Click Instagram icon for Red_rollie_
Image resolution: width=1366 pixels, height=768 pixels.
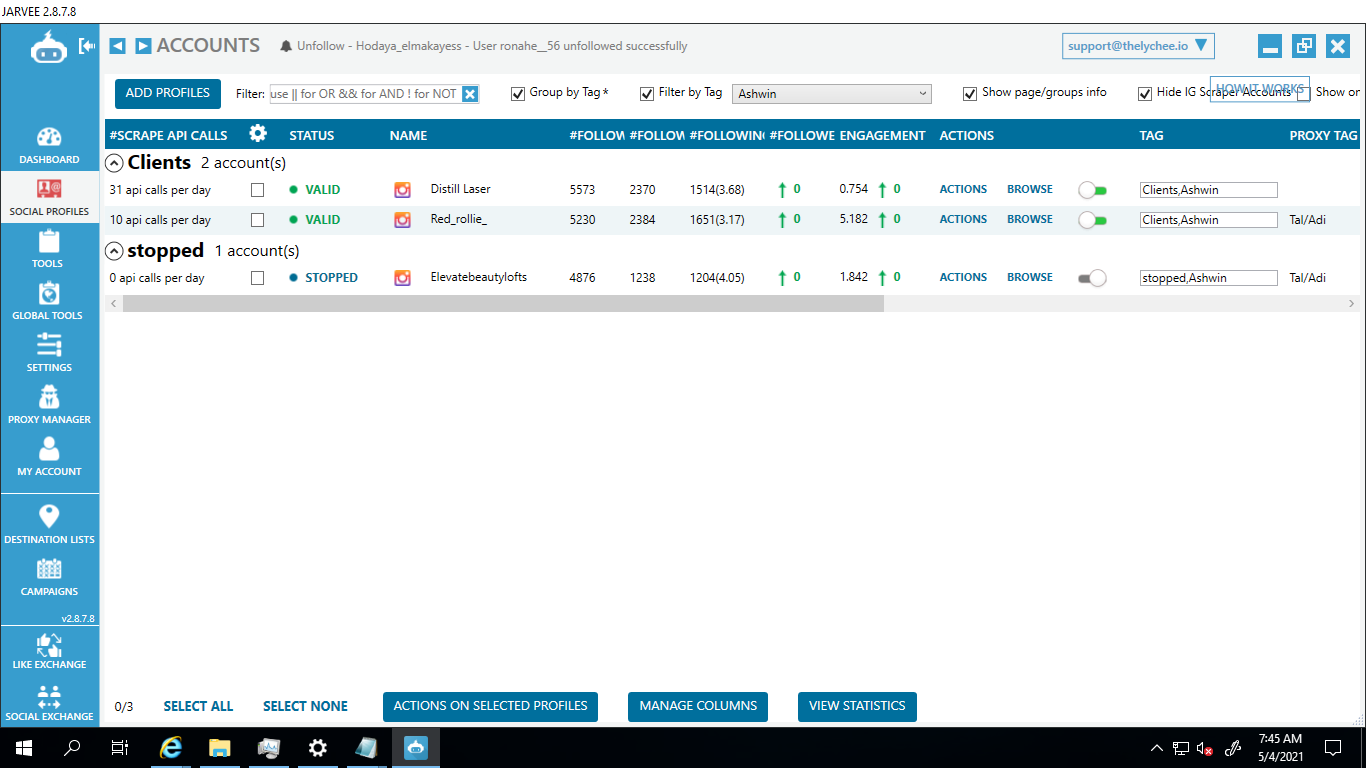[402, 220]
